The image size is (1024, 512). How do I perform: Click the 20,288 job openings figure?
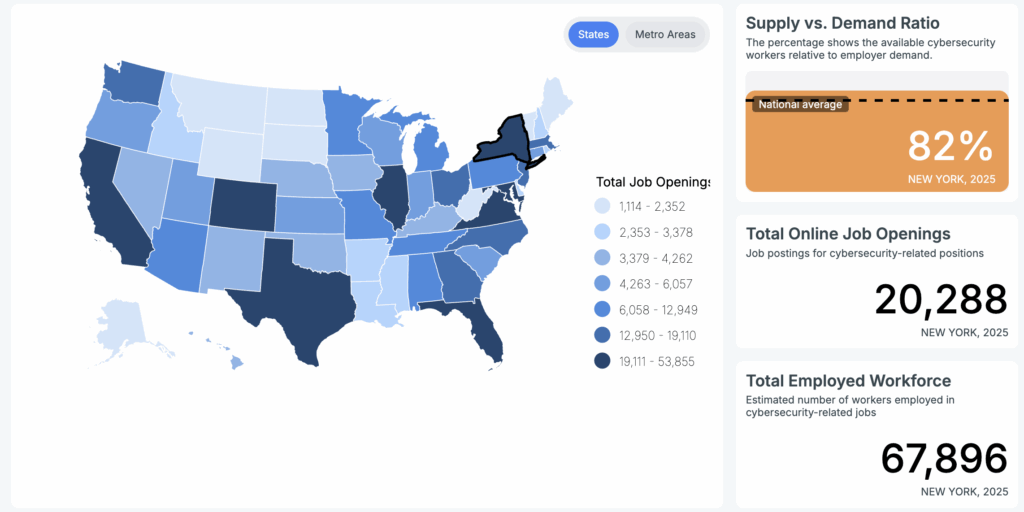(x=940, y=300)
